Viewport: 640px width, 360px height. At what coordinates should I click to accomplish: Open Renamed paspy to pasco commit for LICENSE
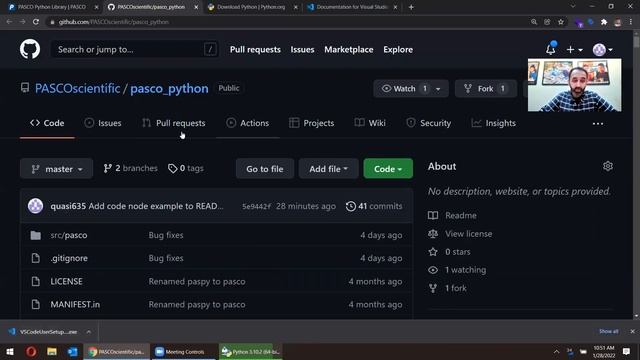[x=197, y=281]
